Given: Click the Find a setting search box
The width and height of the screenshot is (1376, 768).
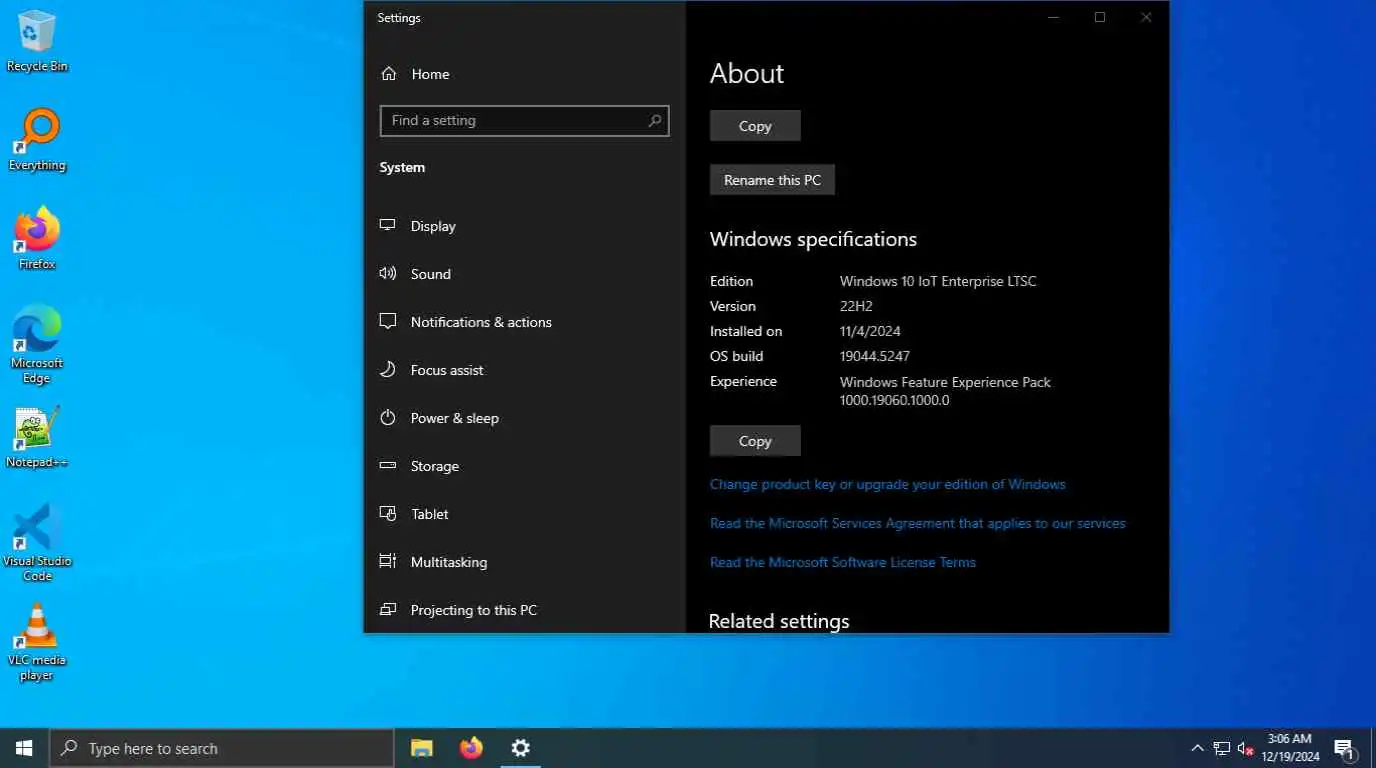Looking at the screenshot, I should pyautogui.click(x=524, y=121).
